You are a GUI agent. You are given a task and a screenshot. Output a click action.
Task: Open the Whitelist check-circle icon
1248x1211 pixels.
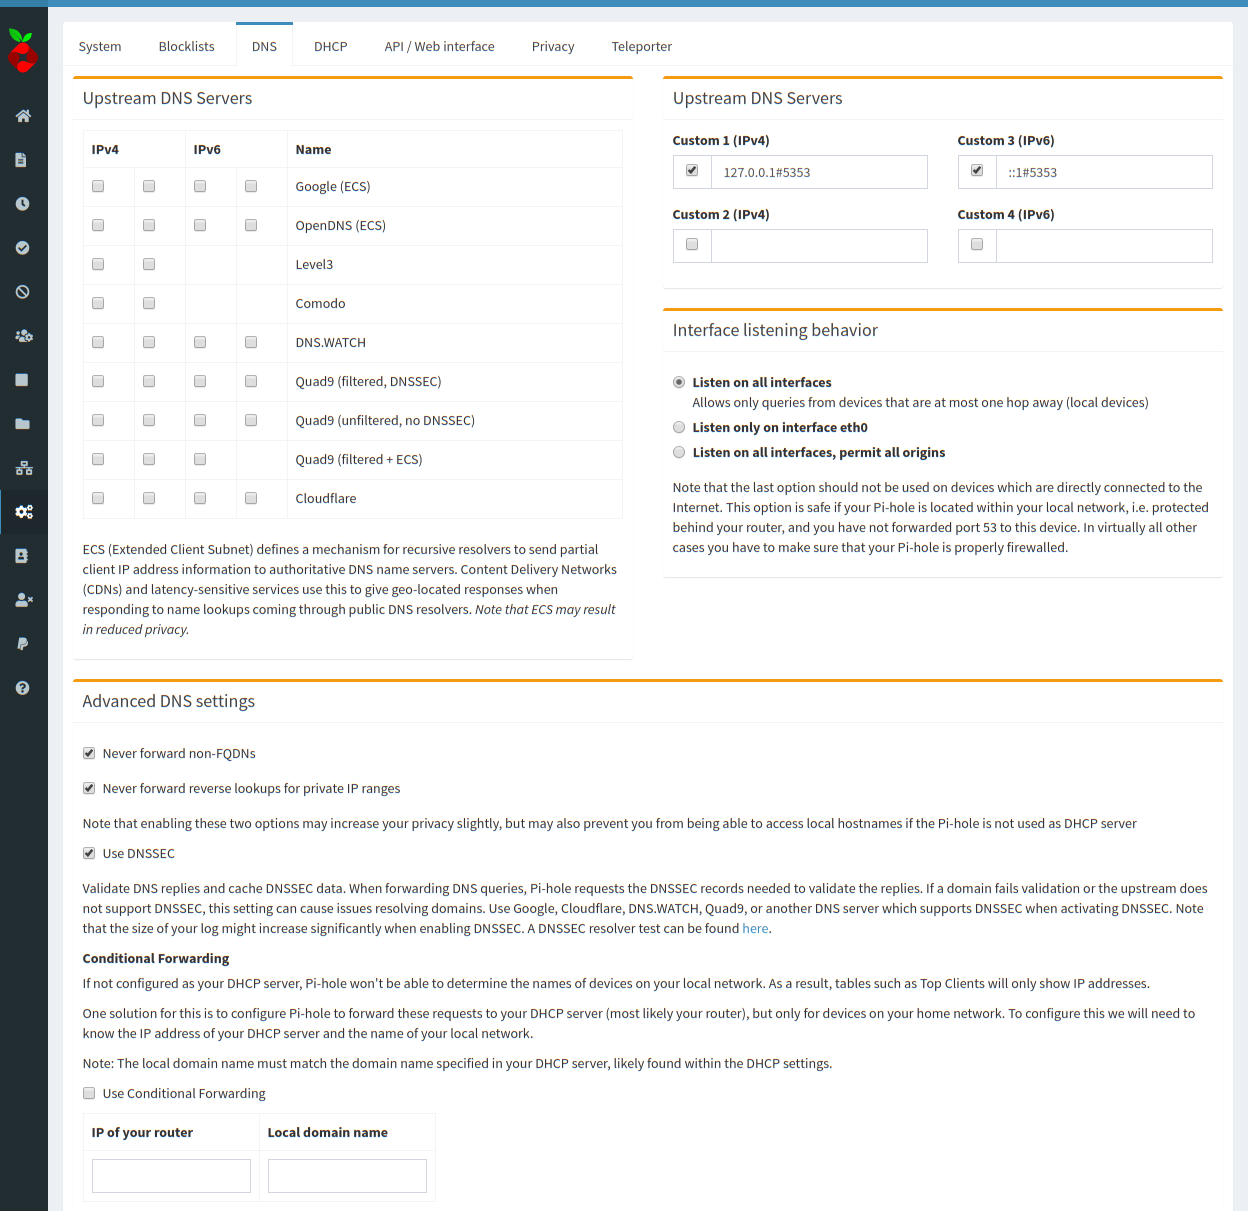[23, 248]
